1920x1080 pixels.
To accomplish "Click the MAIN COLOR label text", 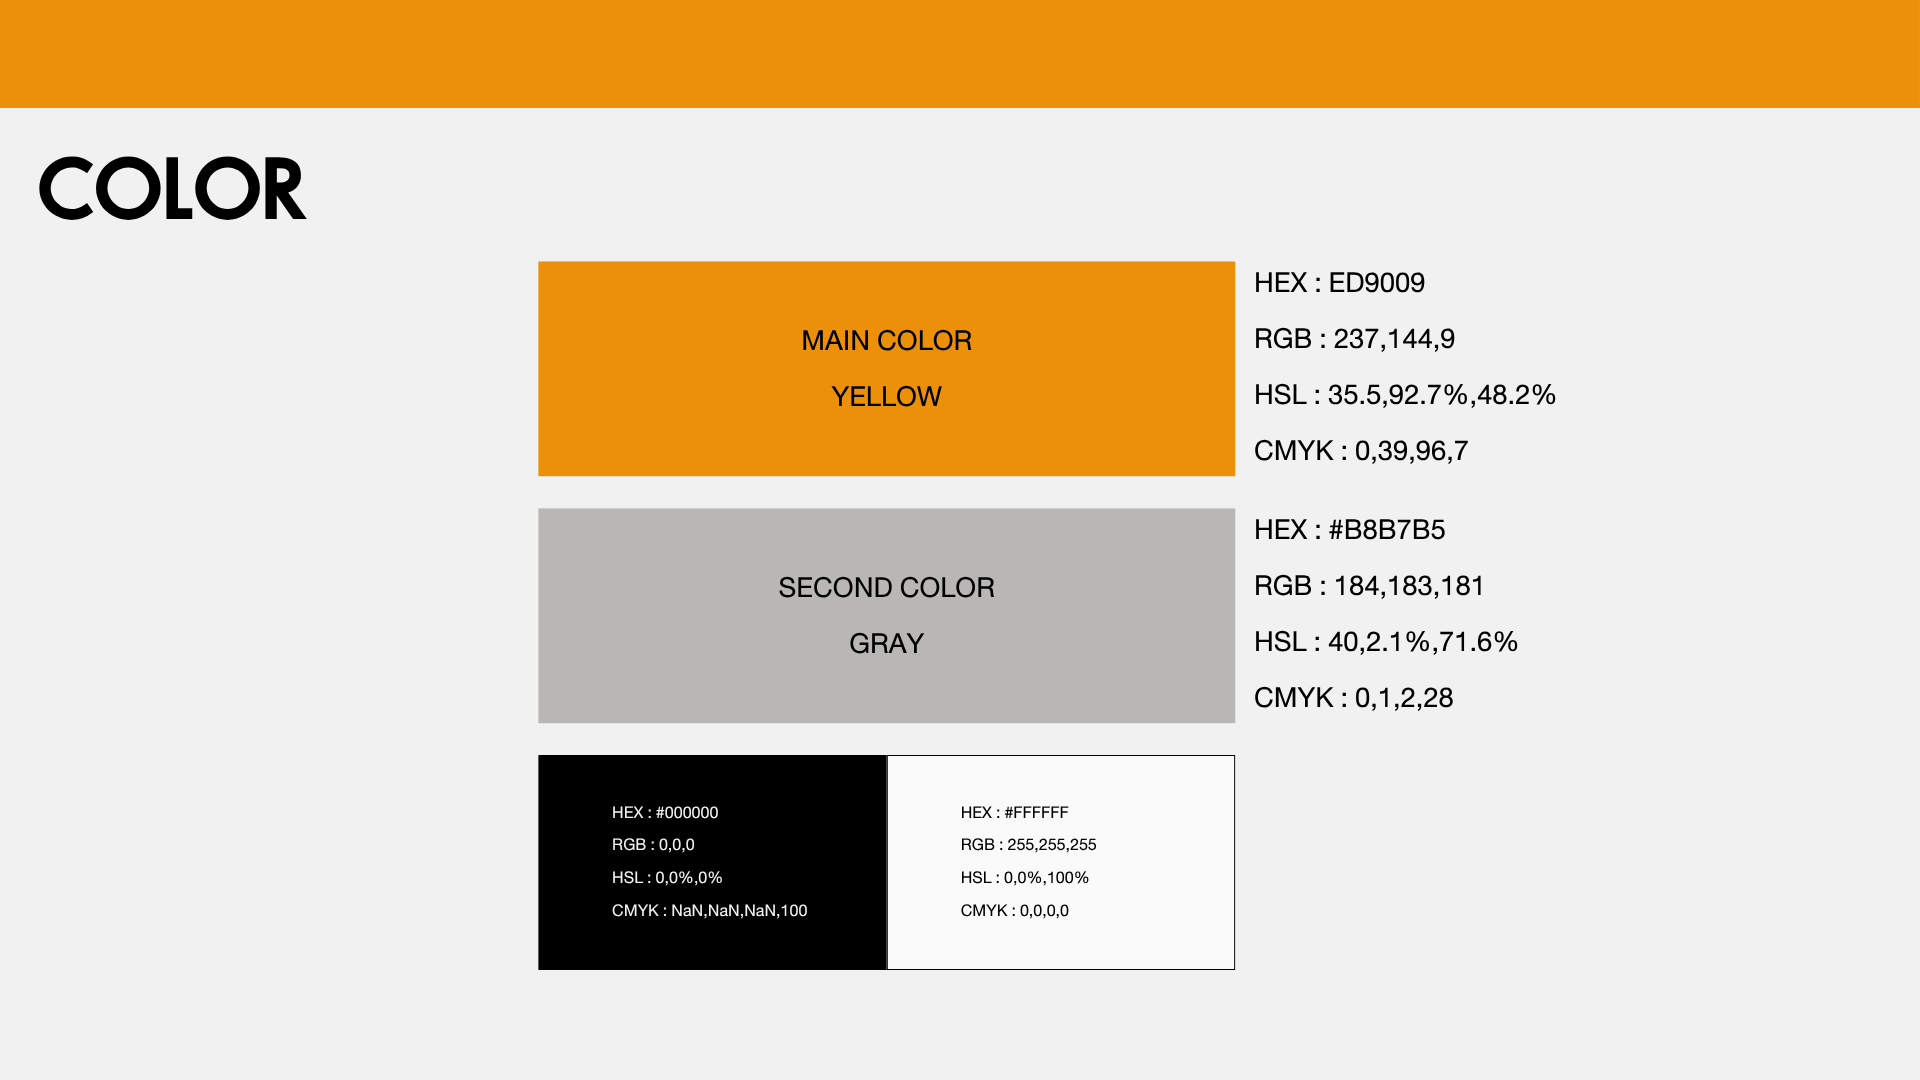I will (x=886, y=341).
